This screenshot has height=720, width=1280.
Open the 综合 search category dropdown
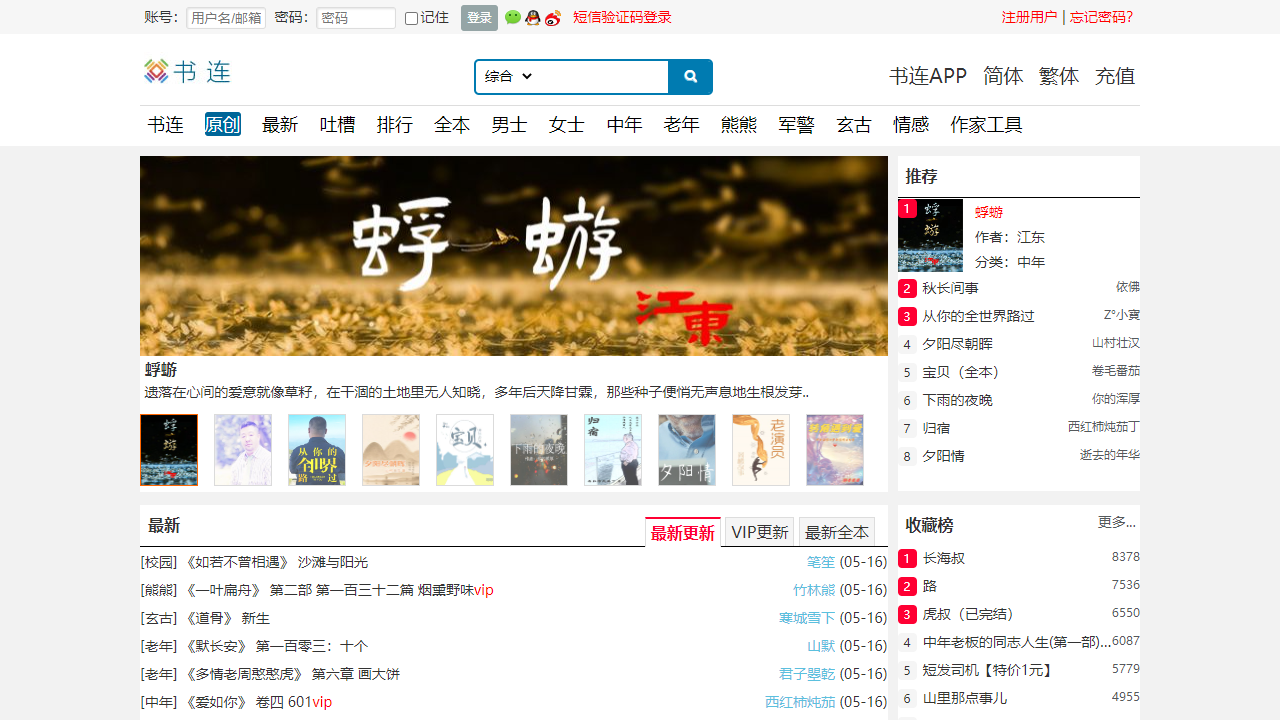508,77
